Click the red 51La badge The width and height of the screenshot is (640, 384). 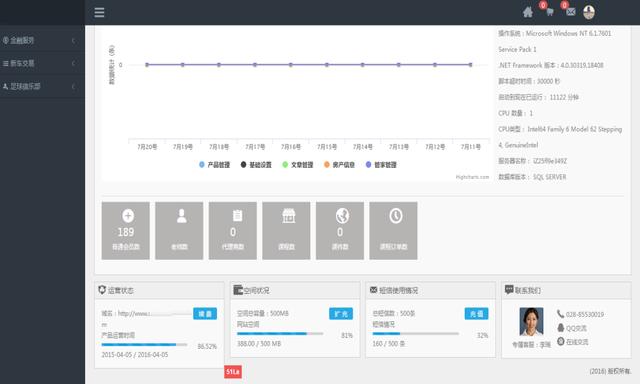[233, 372]
